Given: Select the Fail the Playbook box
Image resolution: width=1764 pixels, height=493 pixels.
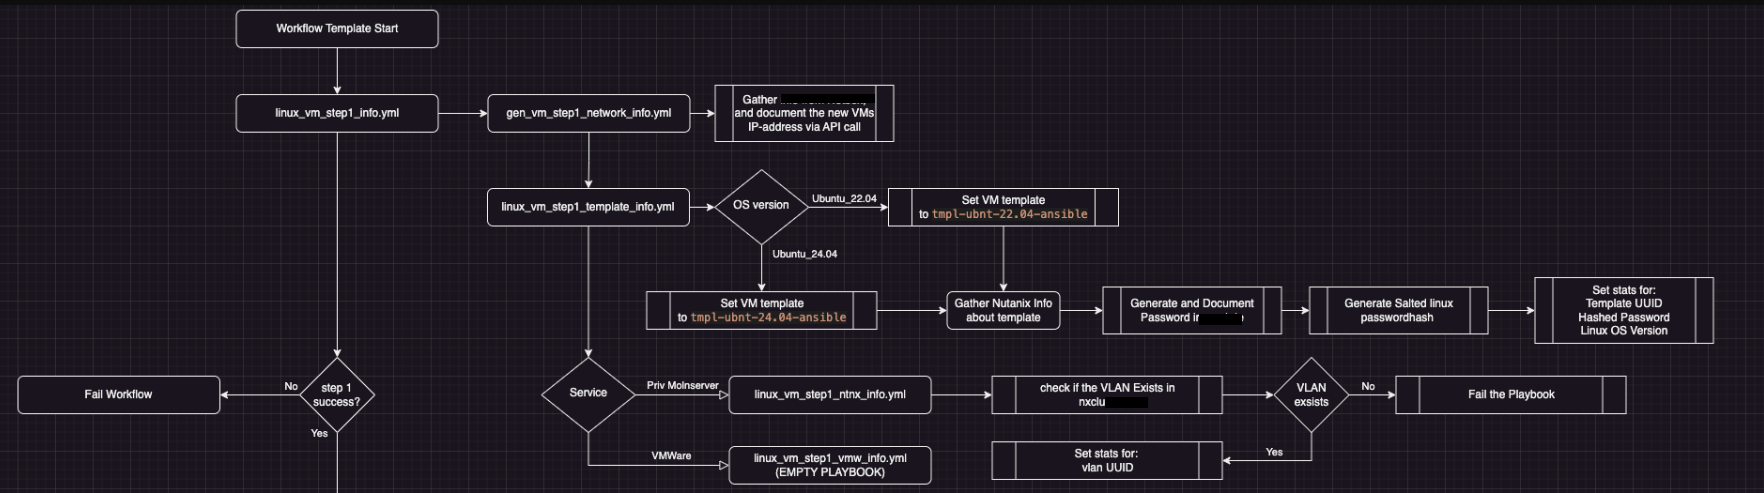Looking at the screenshot, I should click(x=1511, y=395).
